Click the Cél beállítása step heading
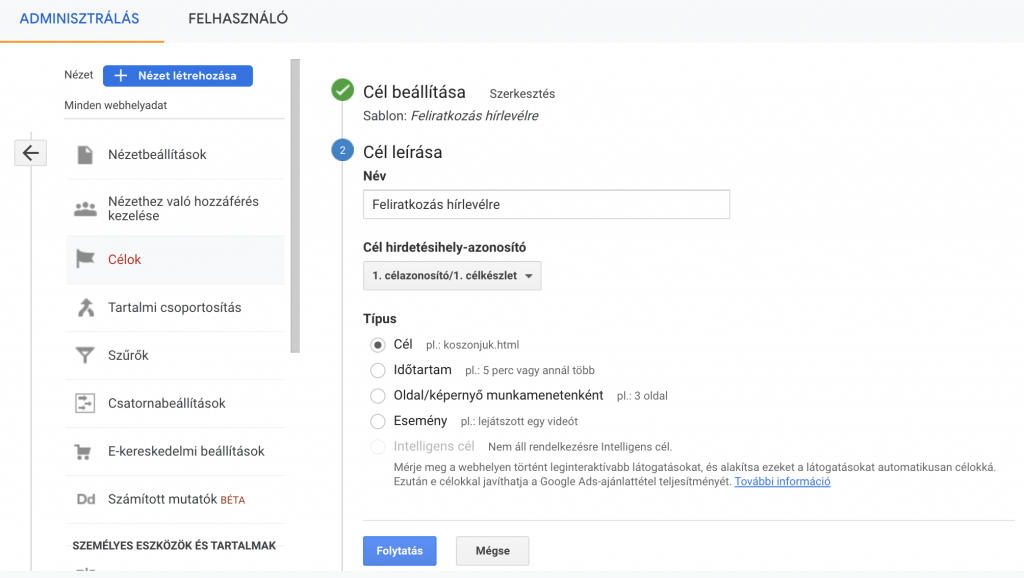This screenshot has width=1024, height=578. 414,92
